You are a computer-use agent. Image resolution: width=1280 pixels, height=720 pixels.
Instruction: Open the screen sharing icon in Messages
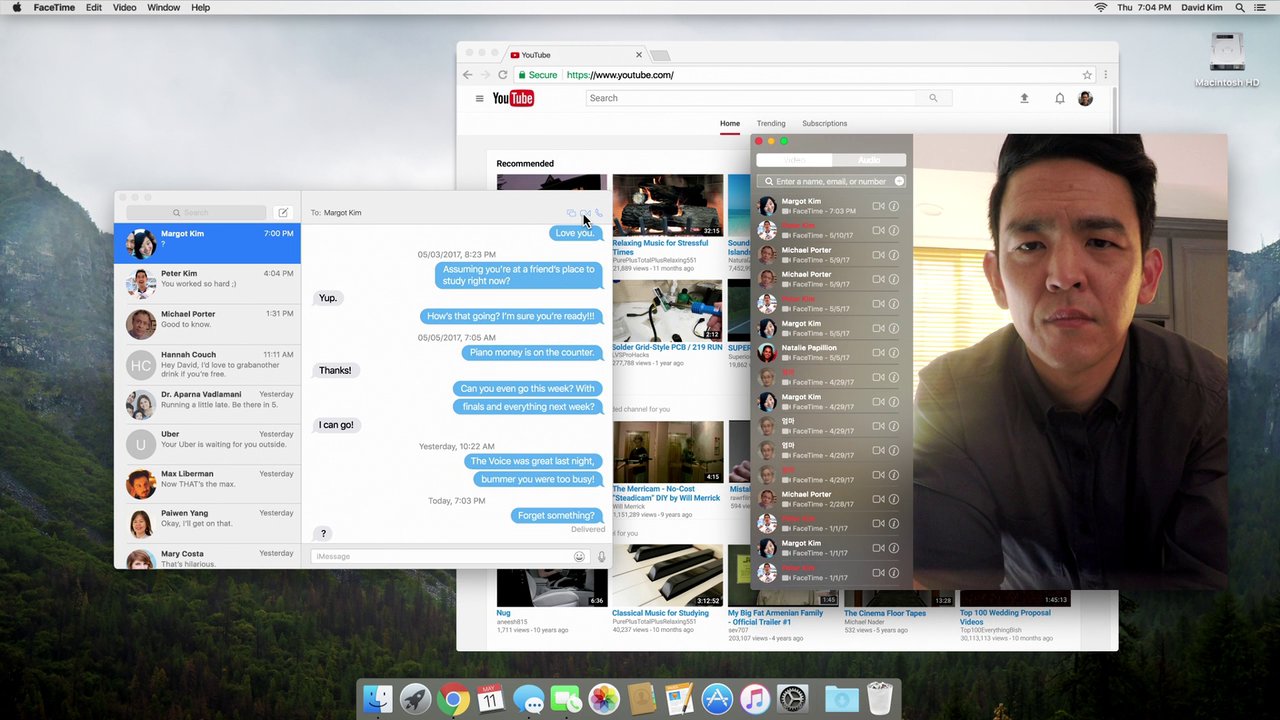click(571, 213)
